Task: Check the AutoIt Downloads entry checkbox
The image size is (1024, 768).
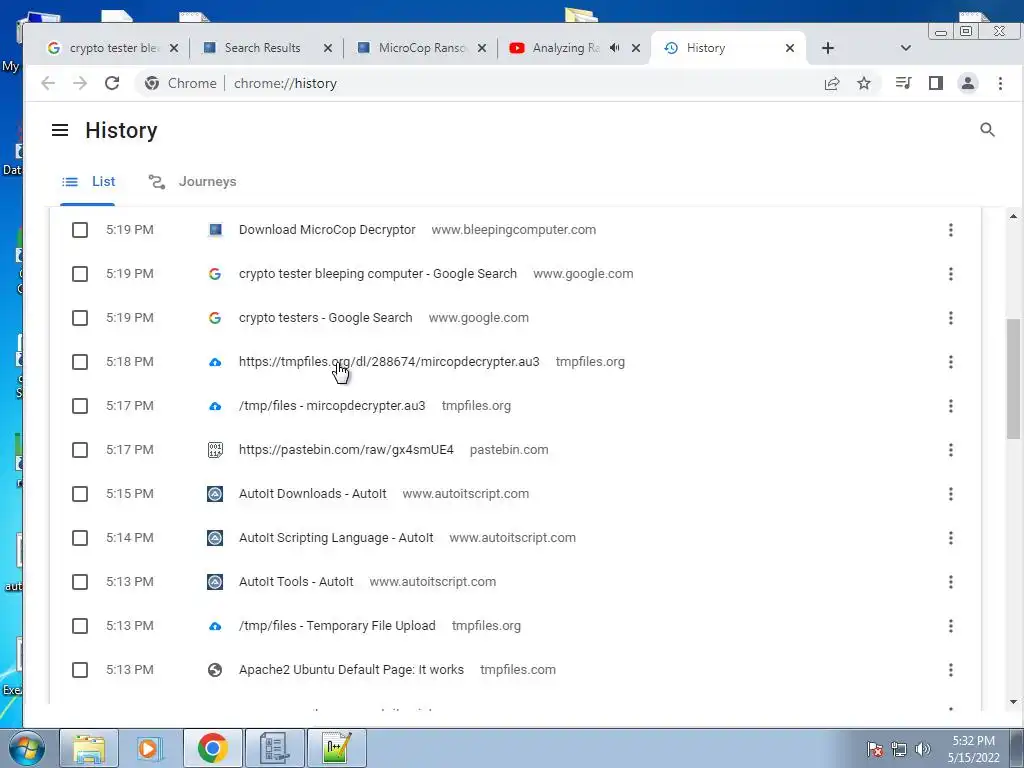Action: (x=80, y=494)
